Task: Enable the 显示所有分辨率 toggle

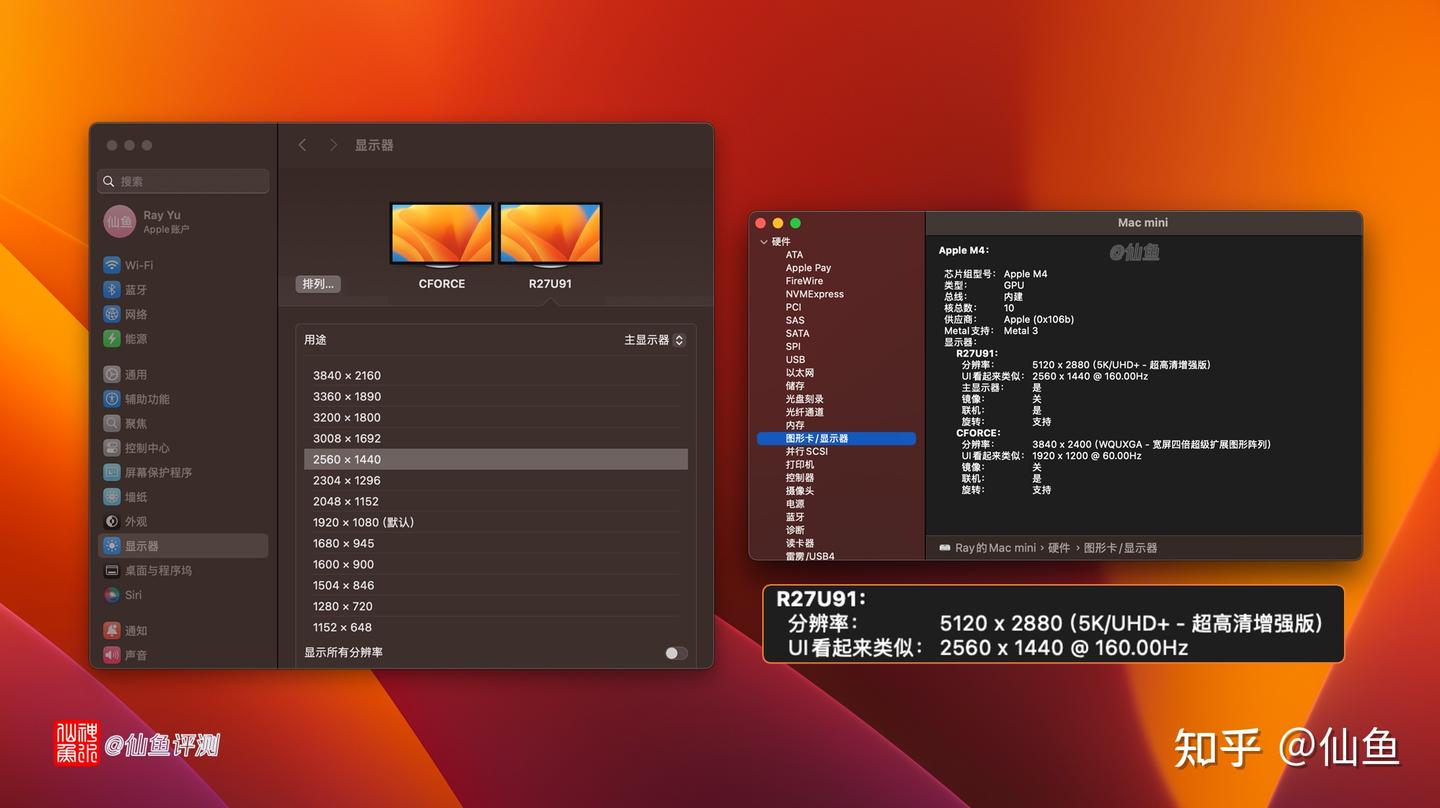Action: (x=676, y=651)
